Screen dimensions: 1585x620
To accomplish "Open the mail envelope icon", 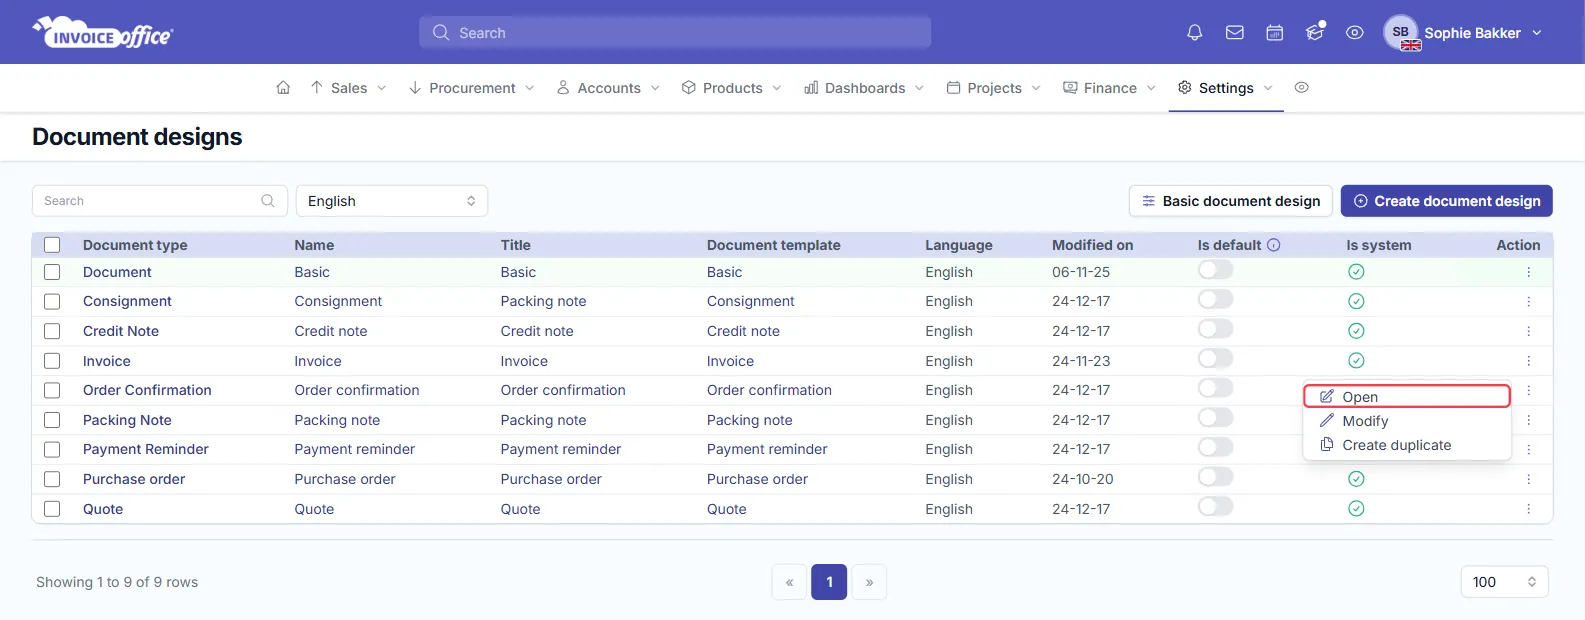I will point(1235,33).
